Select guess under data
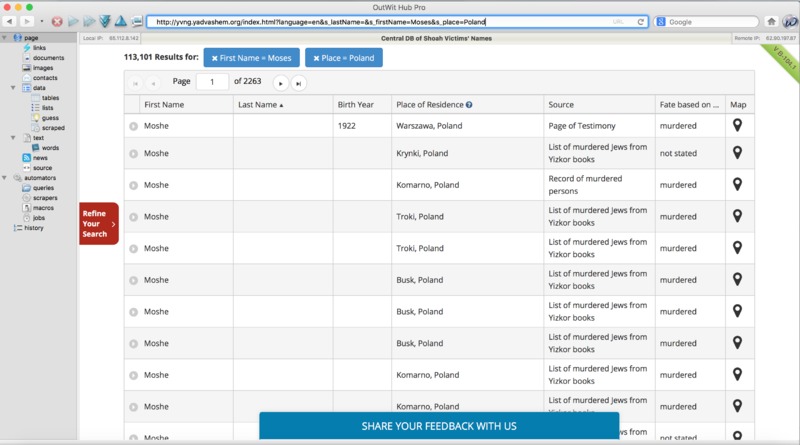 click(50, 118)
